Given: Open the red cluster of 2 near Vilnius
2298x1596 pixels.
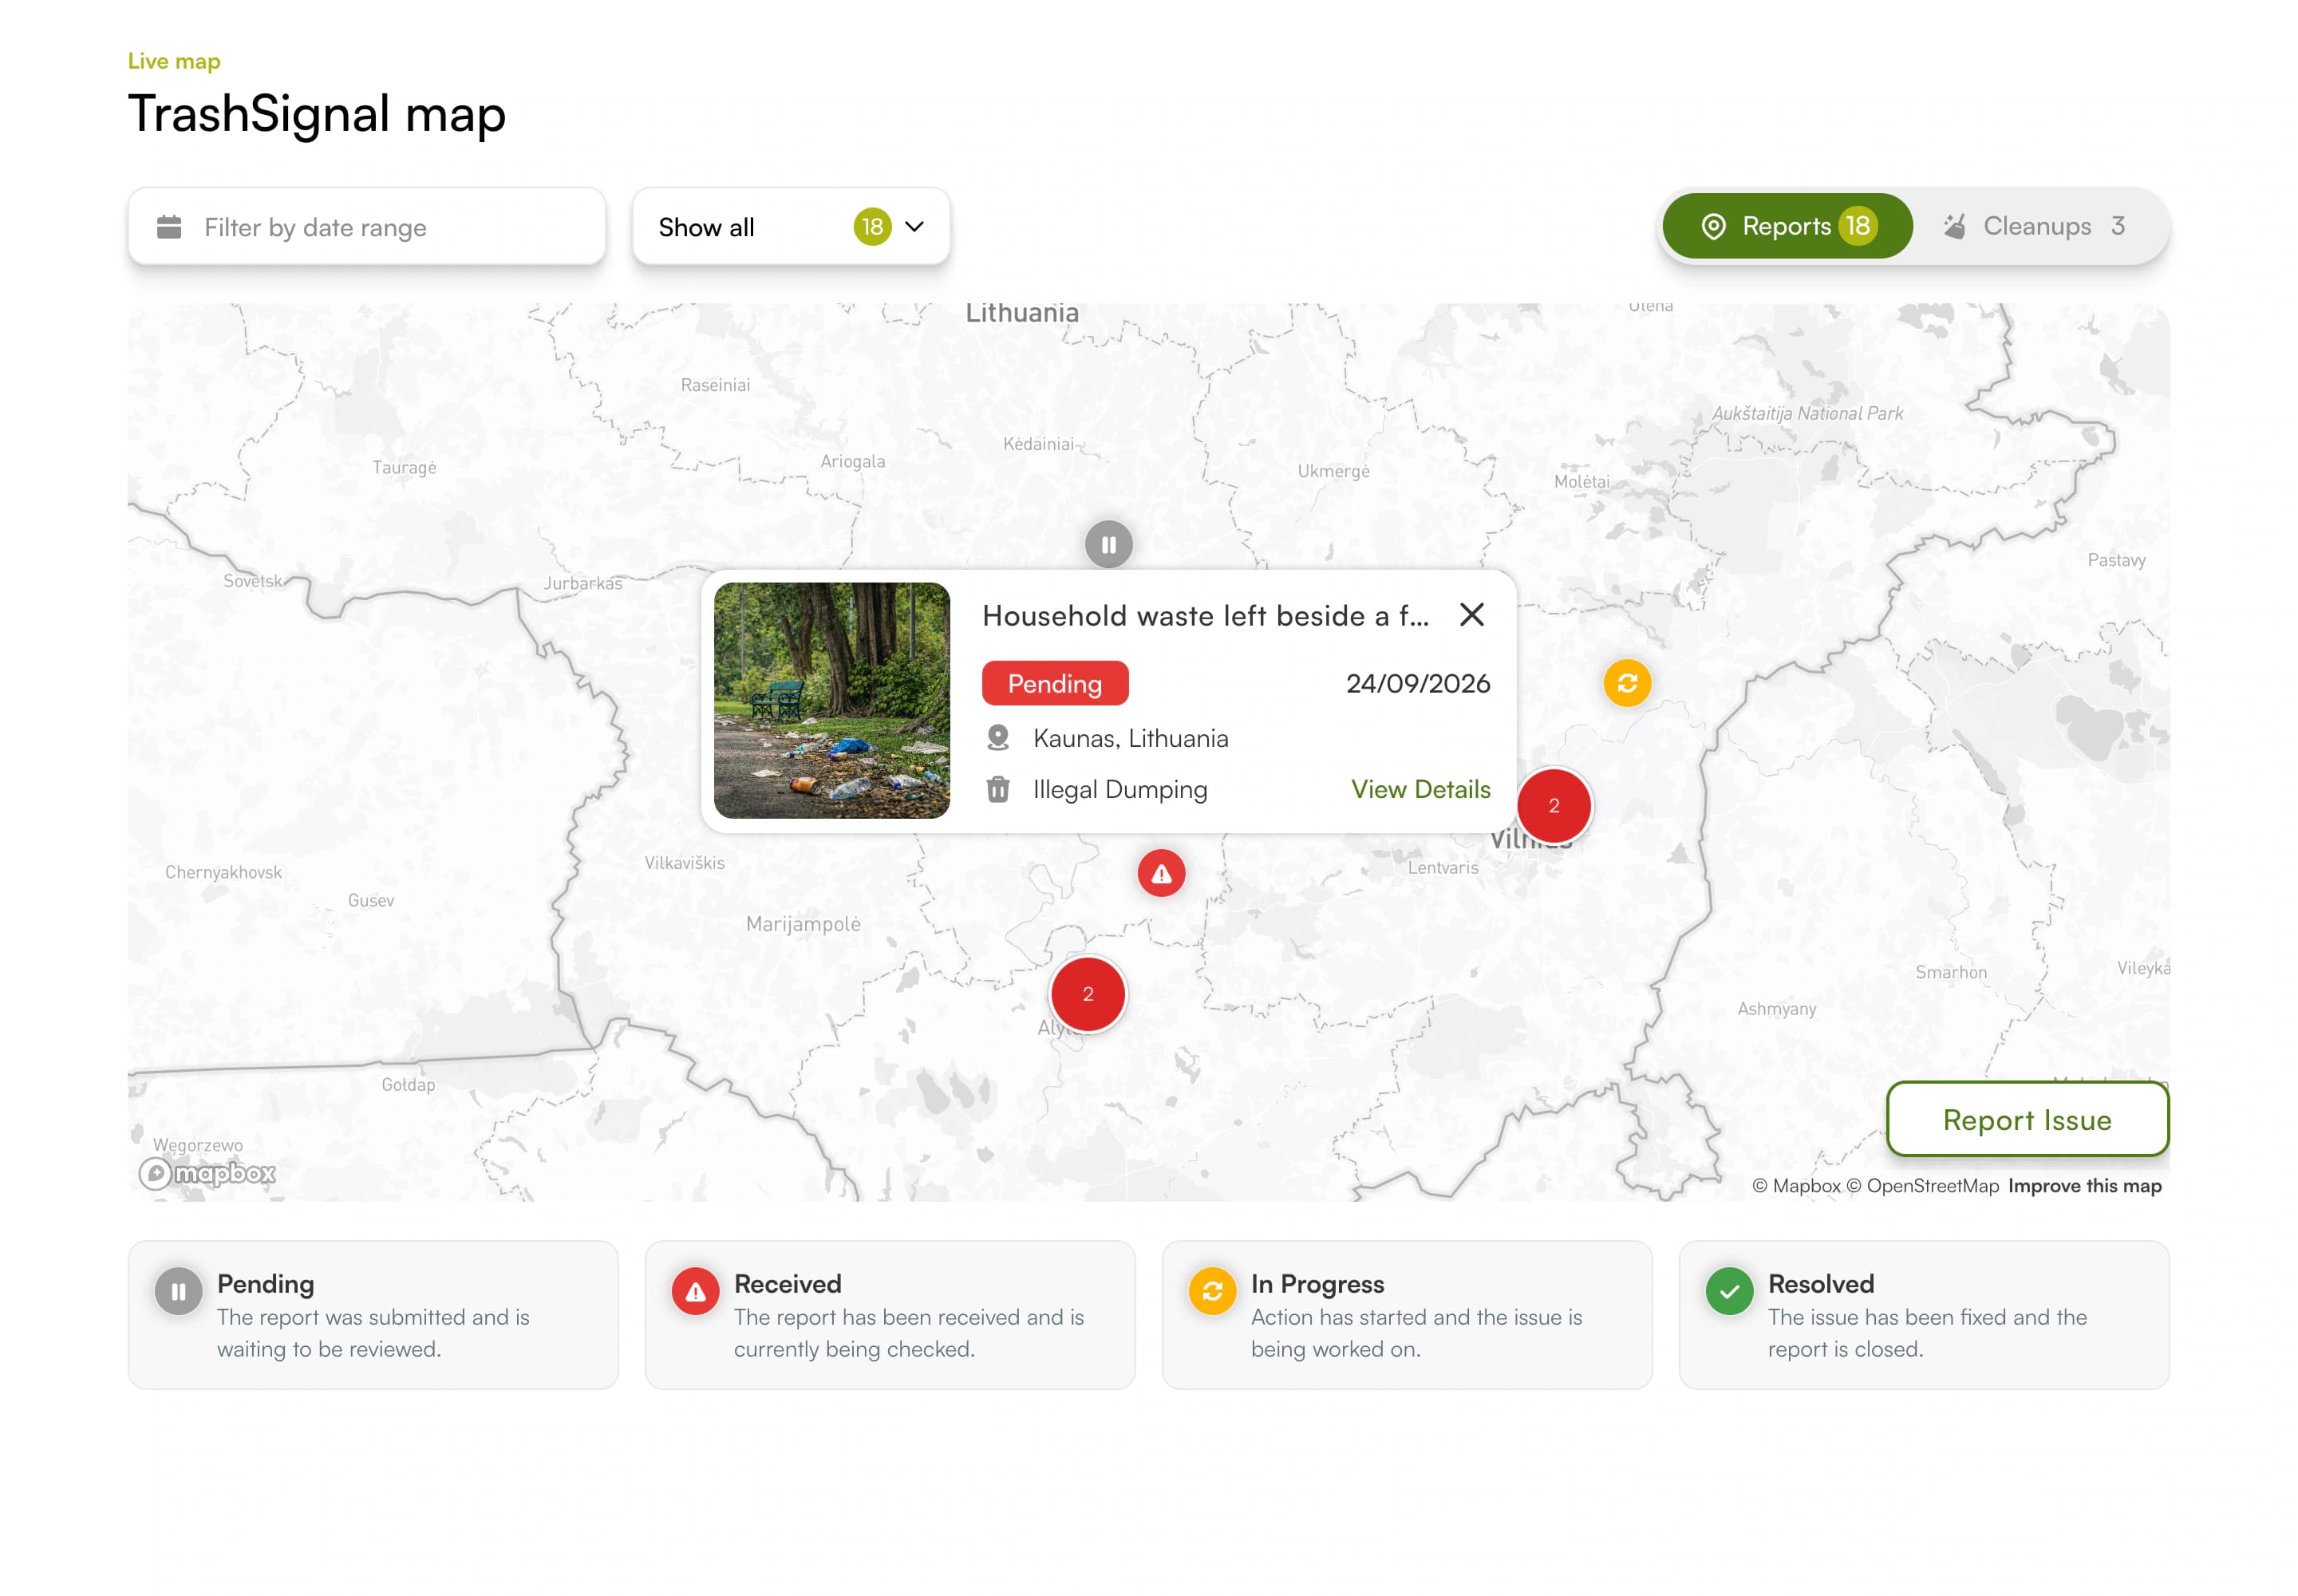Looking at the screenshot, I should pos(1553,805).
